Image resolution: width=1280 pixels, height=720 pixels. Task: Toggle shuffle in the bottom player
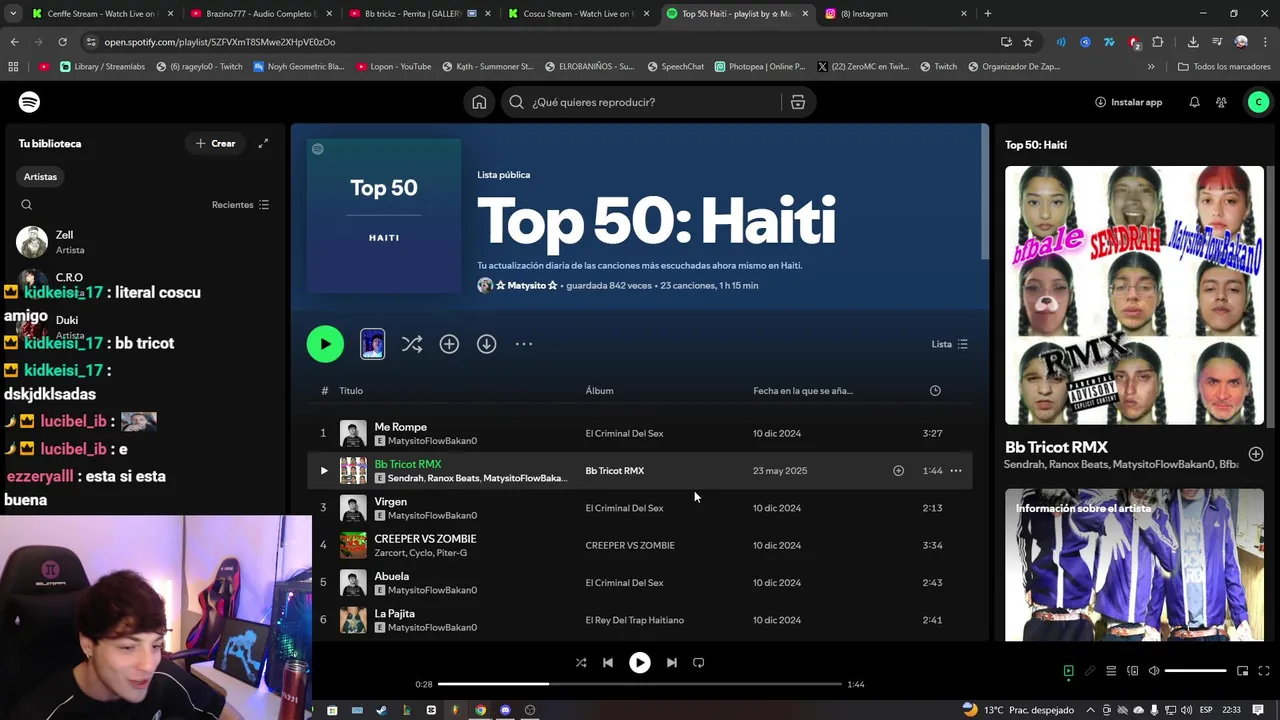581,662
